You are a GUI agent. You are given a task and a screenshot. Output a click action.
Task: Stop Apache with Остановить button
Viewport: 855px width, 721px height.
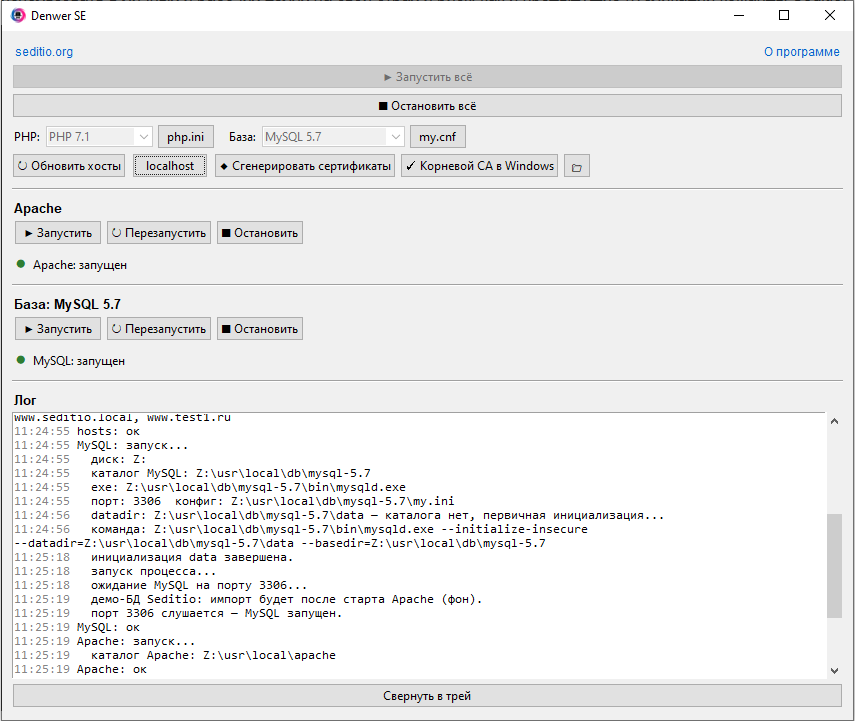click(259, 233)
